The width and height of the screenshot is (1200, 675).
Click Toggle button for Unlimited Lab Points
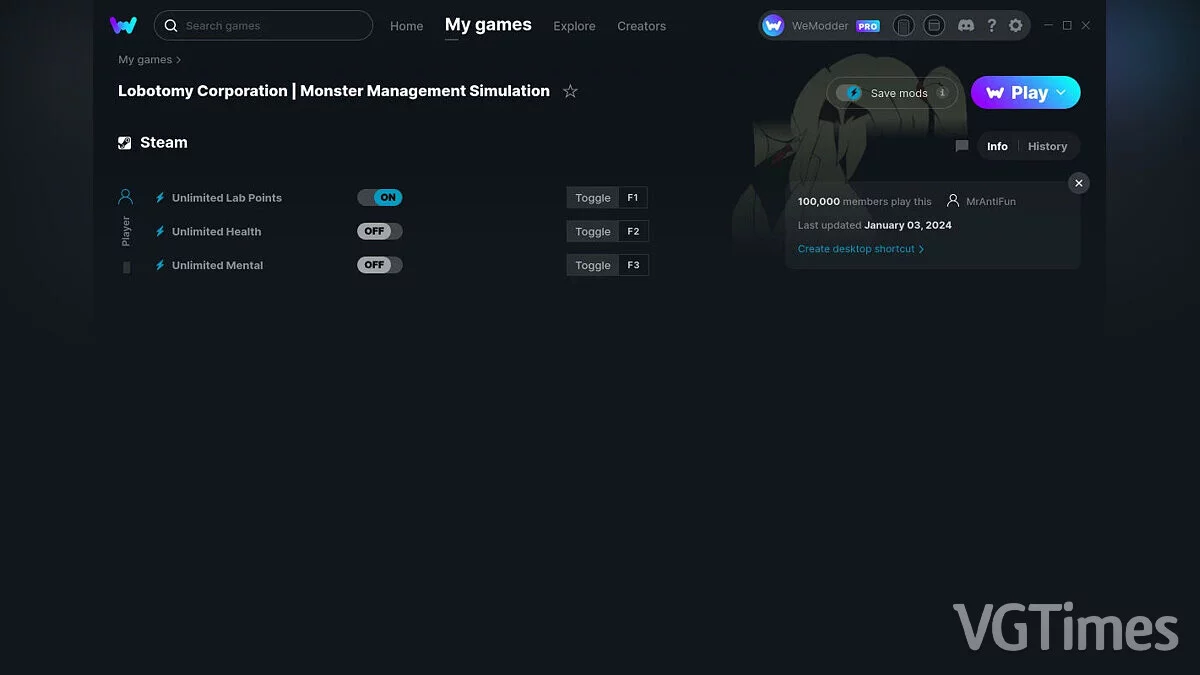pyautogui.click(x=593, y=198)
